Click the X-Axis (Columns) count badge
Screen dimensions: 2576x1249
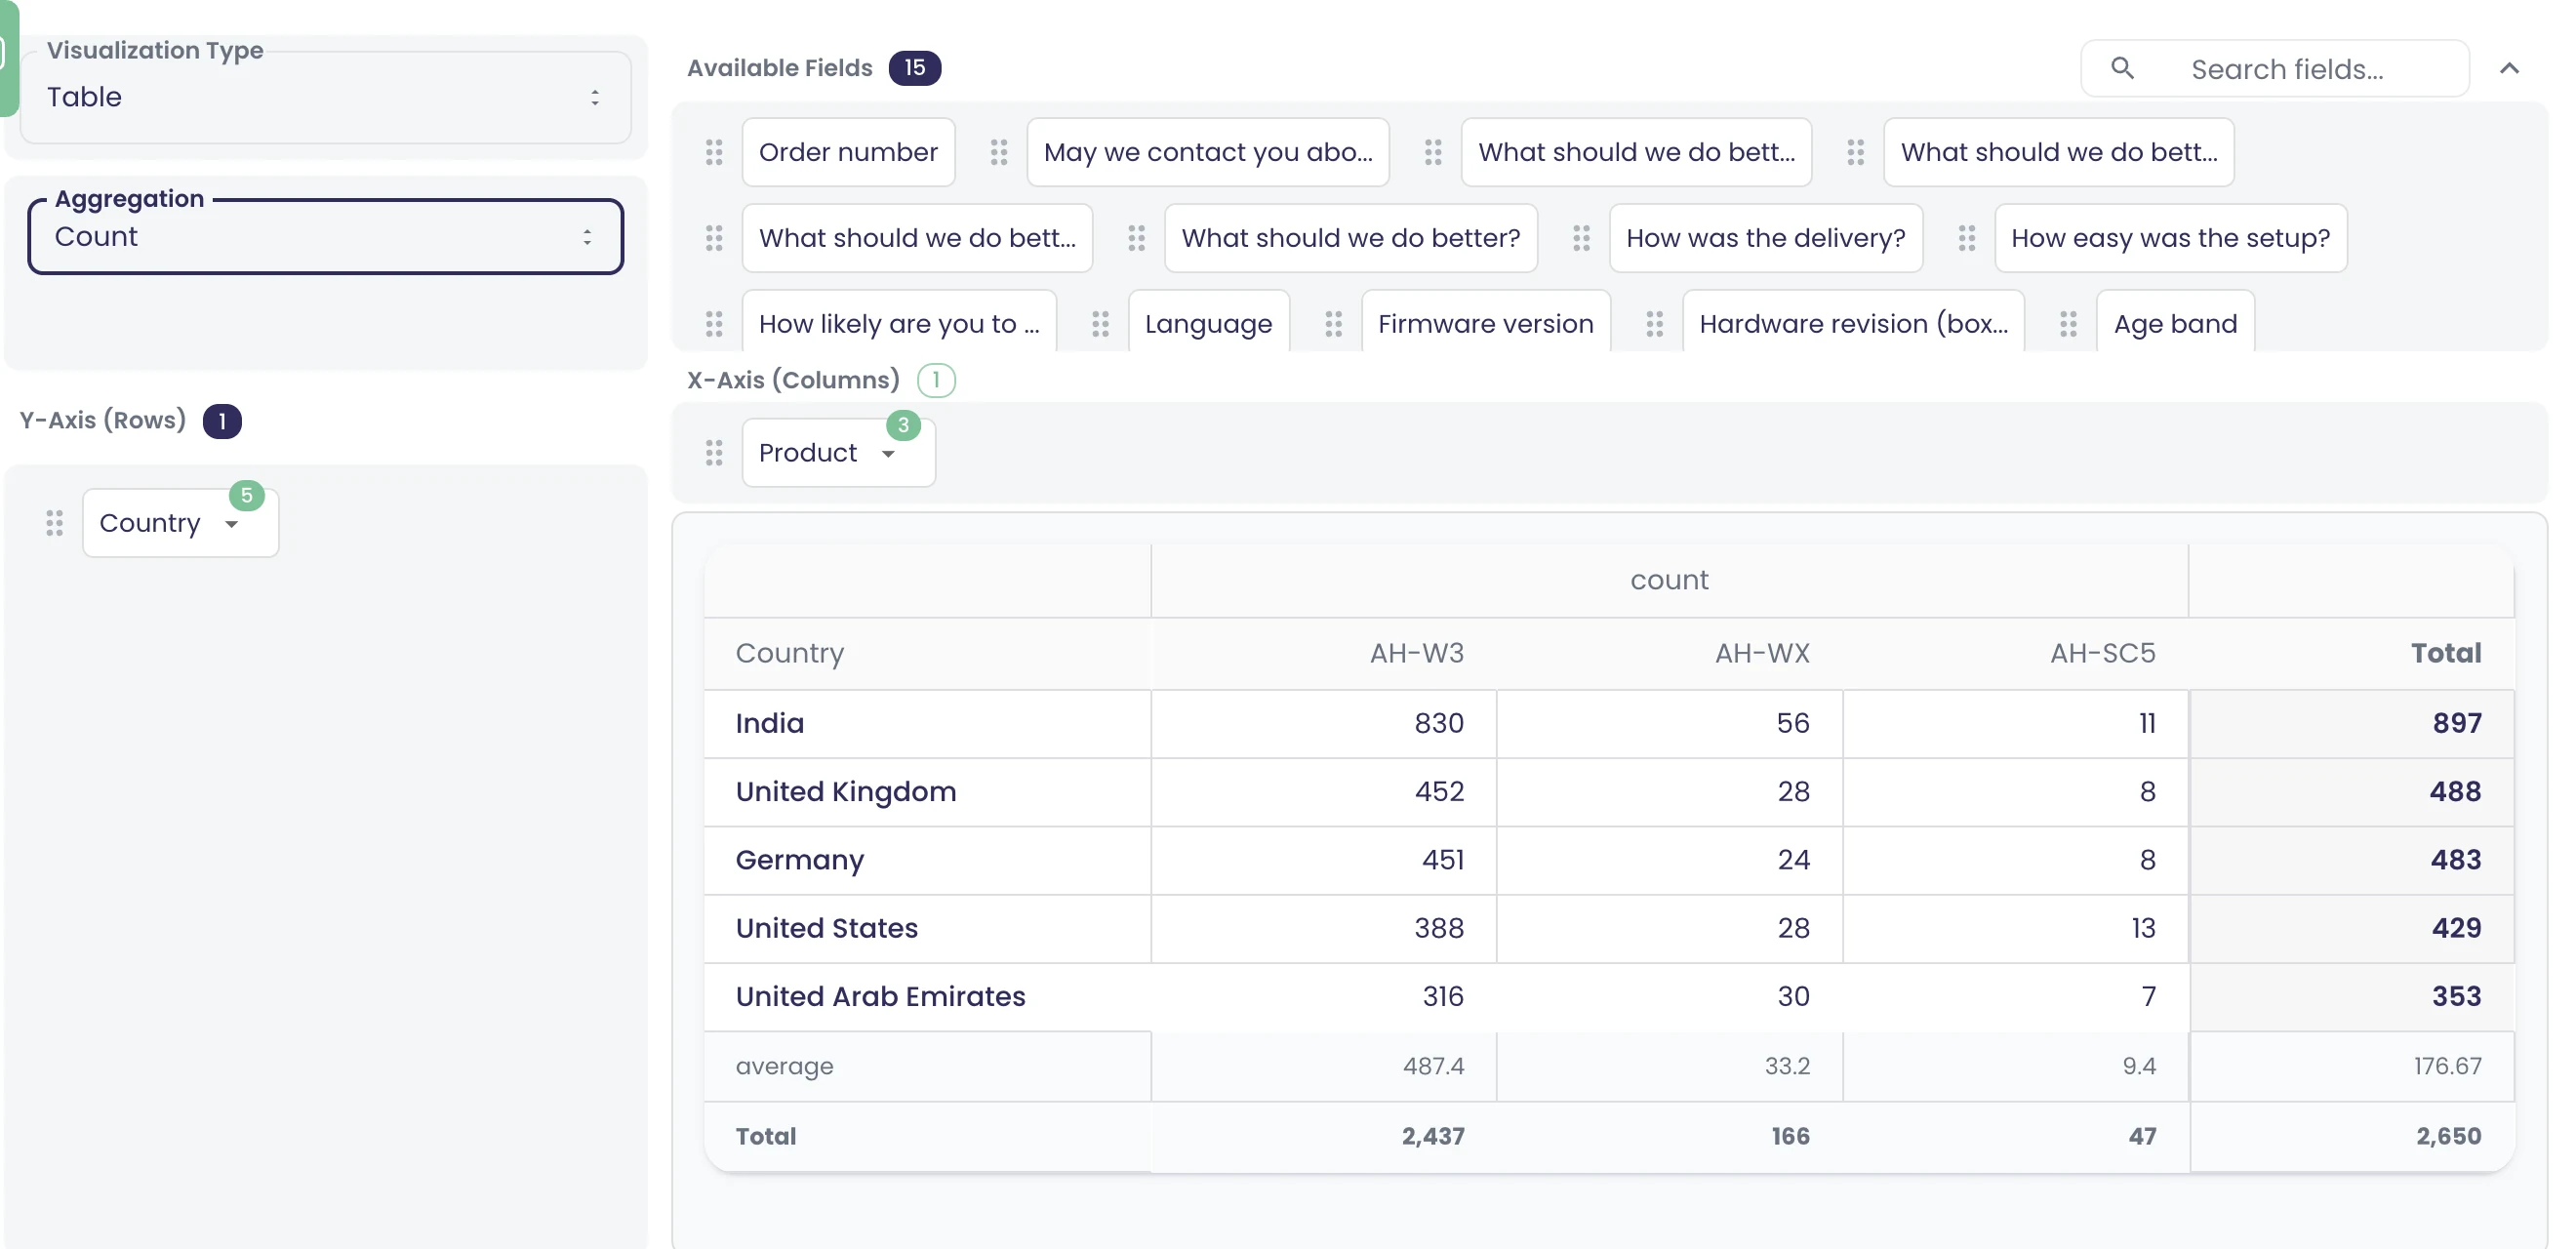(x=936, y=380)
